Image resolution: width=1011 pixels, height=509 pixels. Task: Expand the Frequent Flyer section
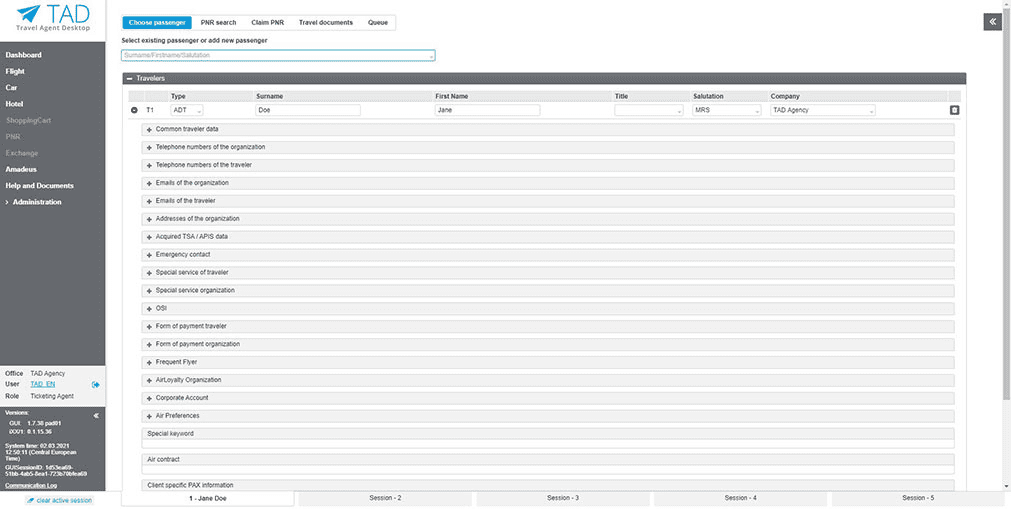[149, 362]
